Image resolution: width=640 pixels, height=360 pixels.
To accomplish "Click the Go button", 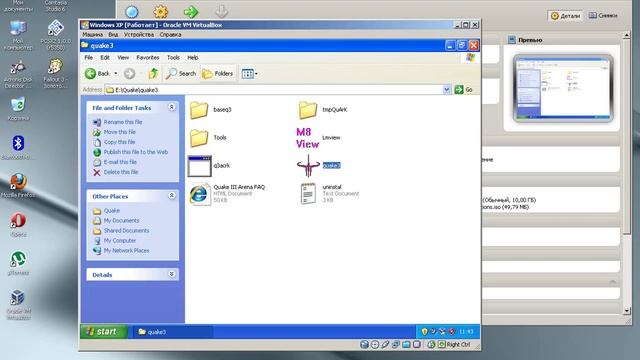I will point(464,89).
